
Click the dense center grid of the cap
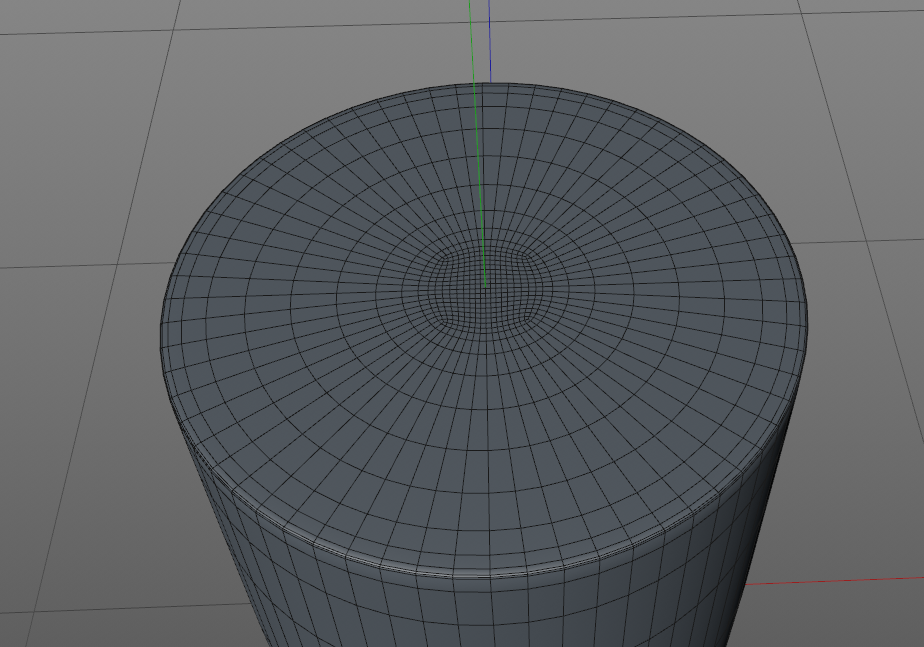coord(485,288)
